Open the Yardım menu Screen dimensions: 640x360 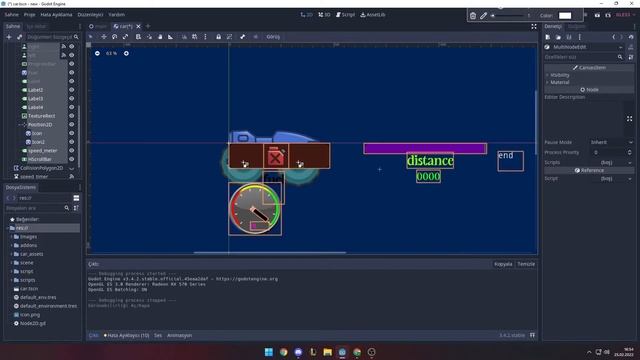pyautogui.click(x=116, y=15)
